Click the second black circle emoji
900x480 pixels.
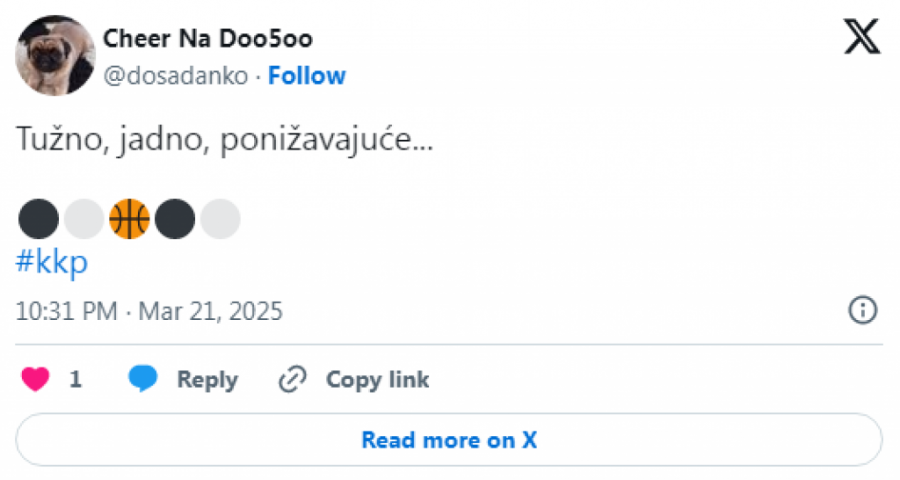coord(175,219)
